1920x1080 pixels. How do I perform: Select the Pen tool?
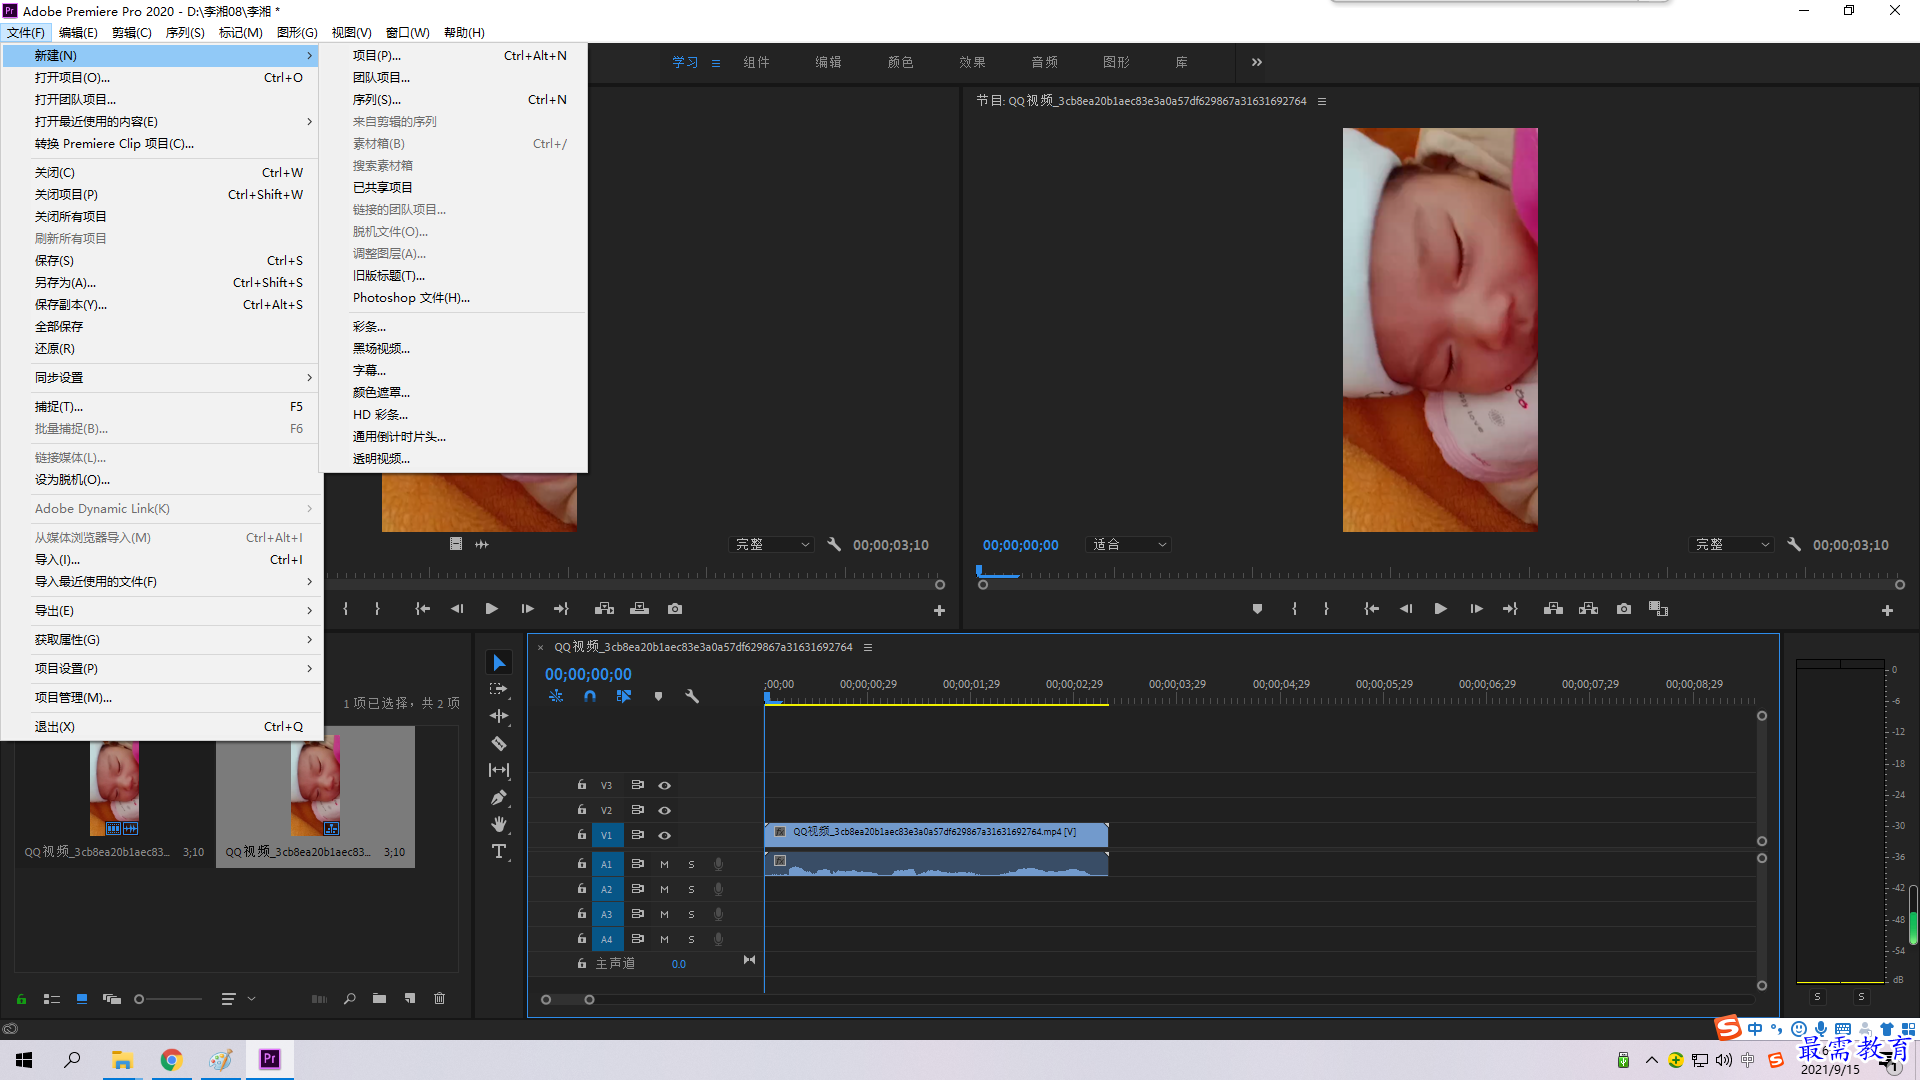(499, 797)
